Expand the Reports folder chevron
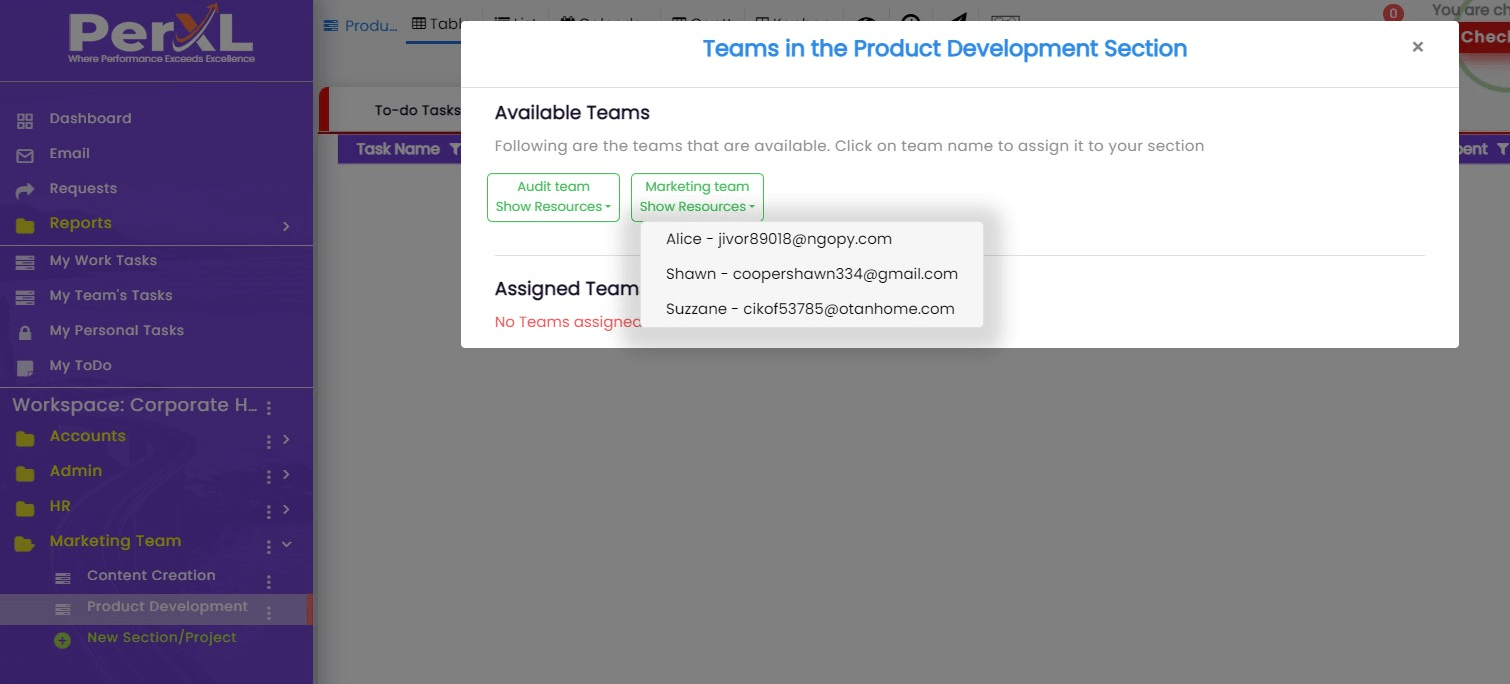Viewport: 1510px width, 684px height. 286,226
